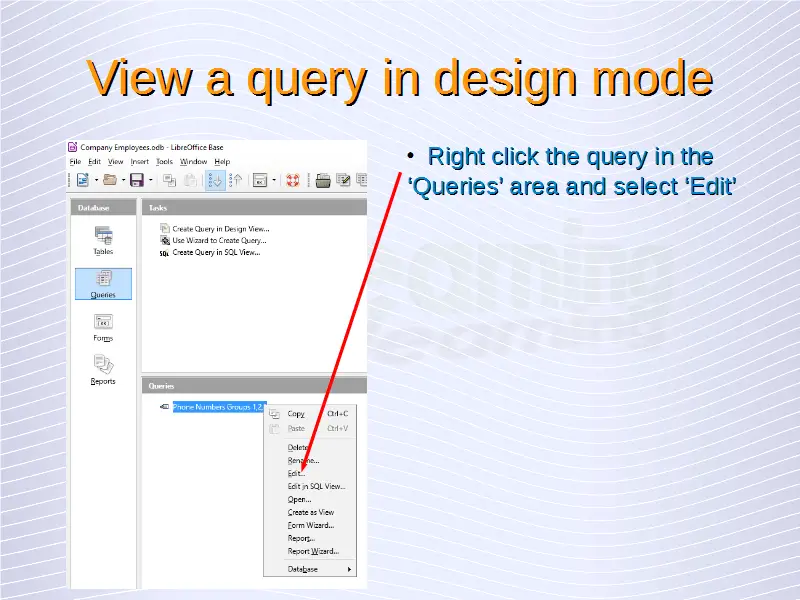Image resolution: width=800 pixels, height=600 pixels.
Task: Click the Save floppy disk icon
Action: coord(136,181)
